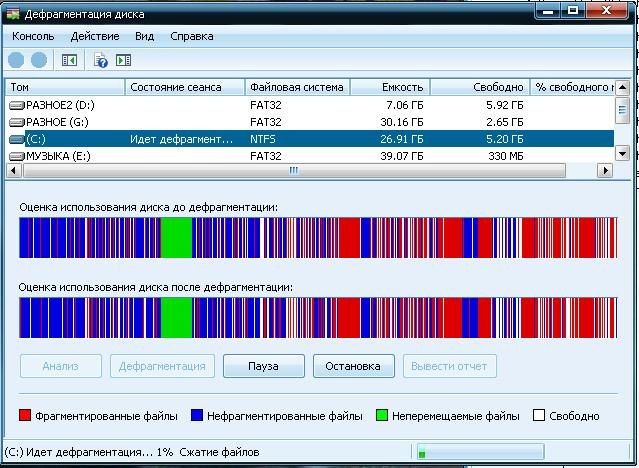The image size is (639, 468).
Task: Open the Справка menu
Action: click(191, 36)
